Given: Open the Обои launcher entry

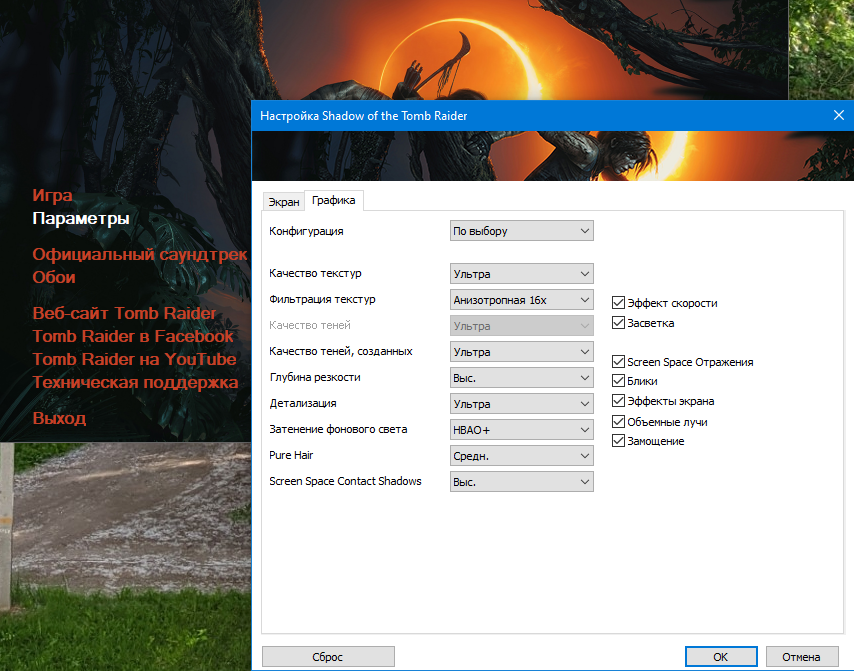Looking at the screenshot, I should tap(53, 277).
